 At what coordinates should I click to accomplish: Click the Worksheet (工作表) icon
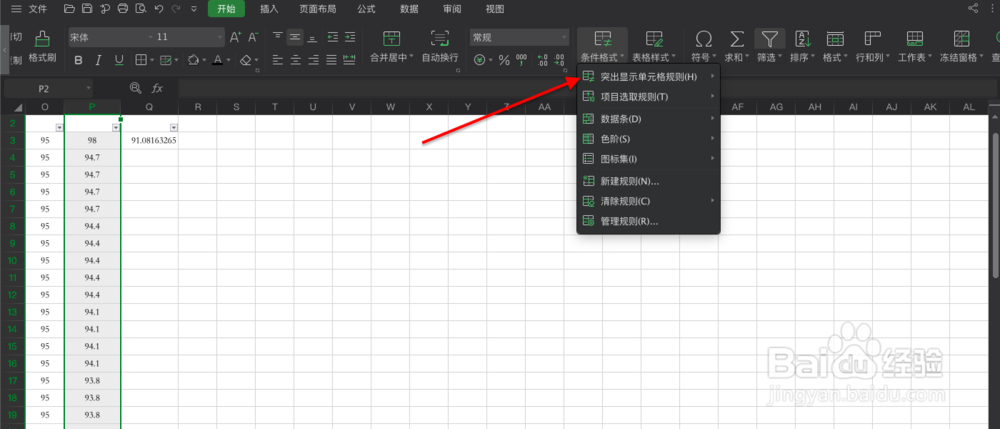click(915, 39)
